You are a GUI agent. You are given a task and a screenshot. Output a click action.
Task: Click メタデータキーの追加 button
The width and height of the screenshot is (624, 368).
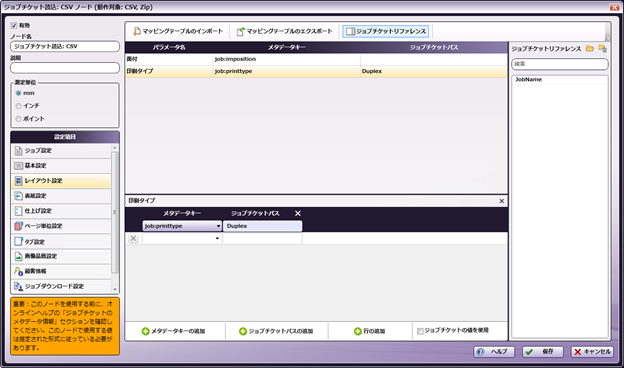point(174,331)
